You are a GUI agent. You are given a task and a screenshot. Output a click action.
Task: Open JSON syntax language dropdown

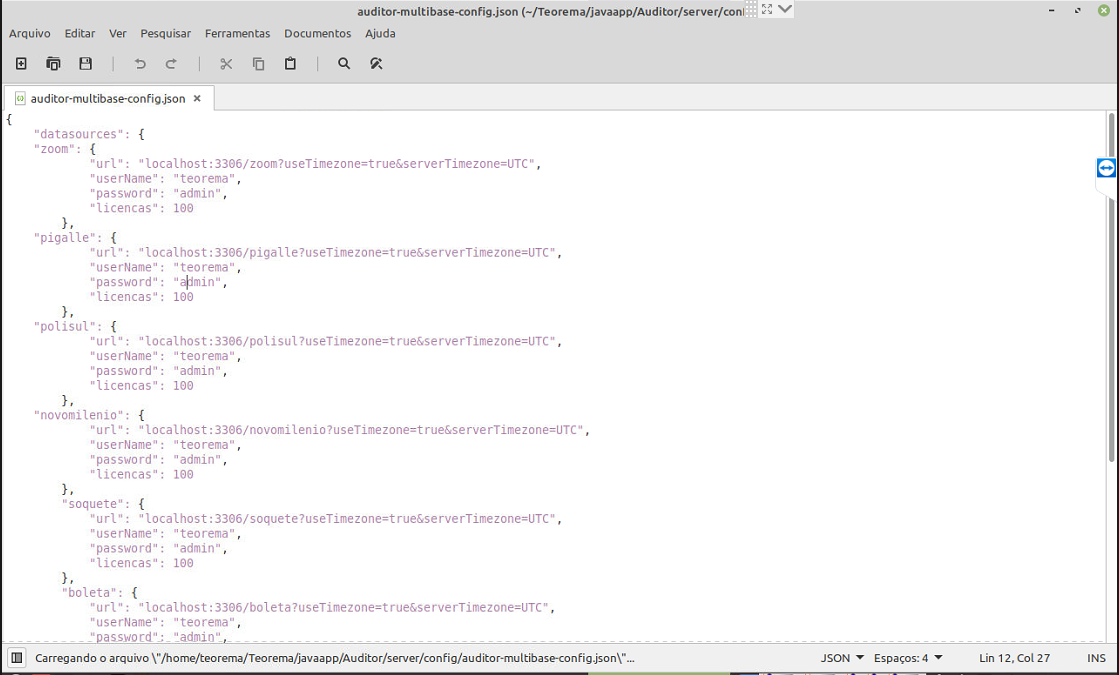coord(842,658)
